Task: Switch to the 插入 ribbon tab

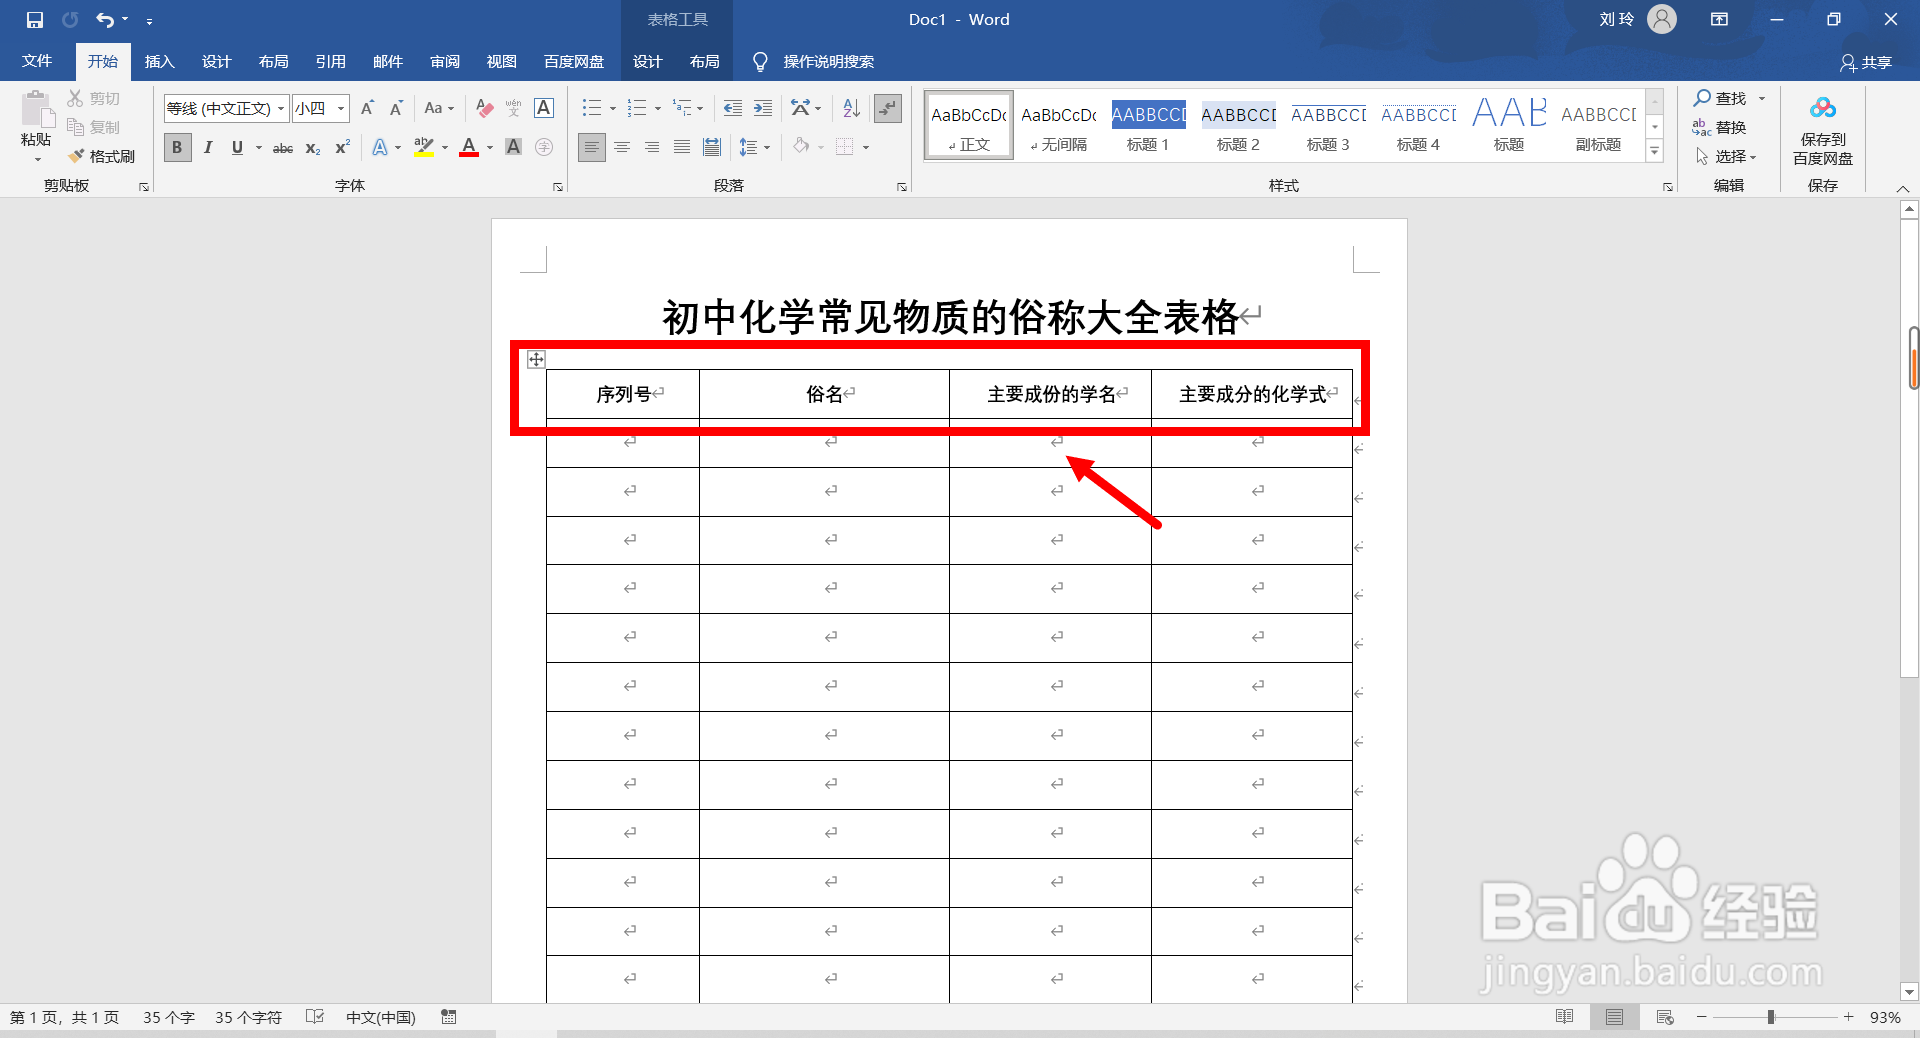Action: 159,61
